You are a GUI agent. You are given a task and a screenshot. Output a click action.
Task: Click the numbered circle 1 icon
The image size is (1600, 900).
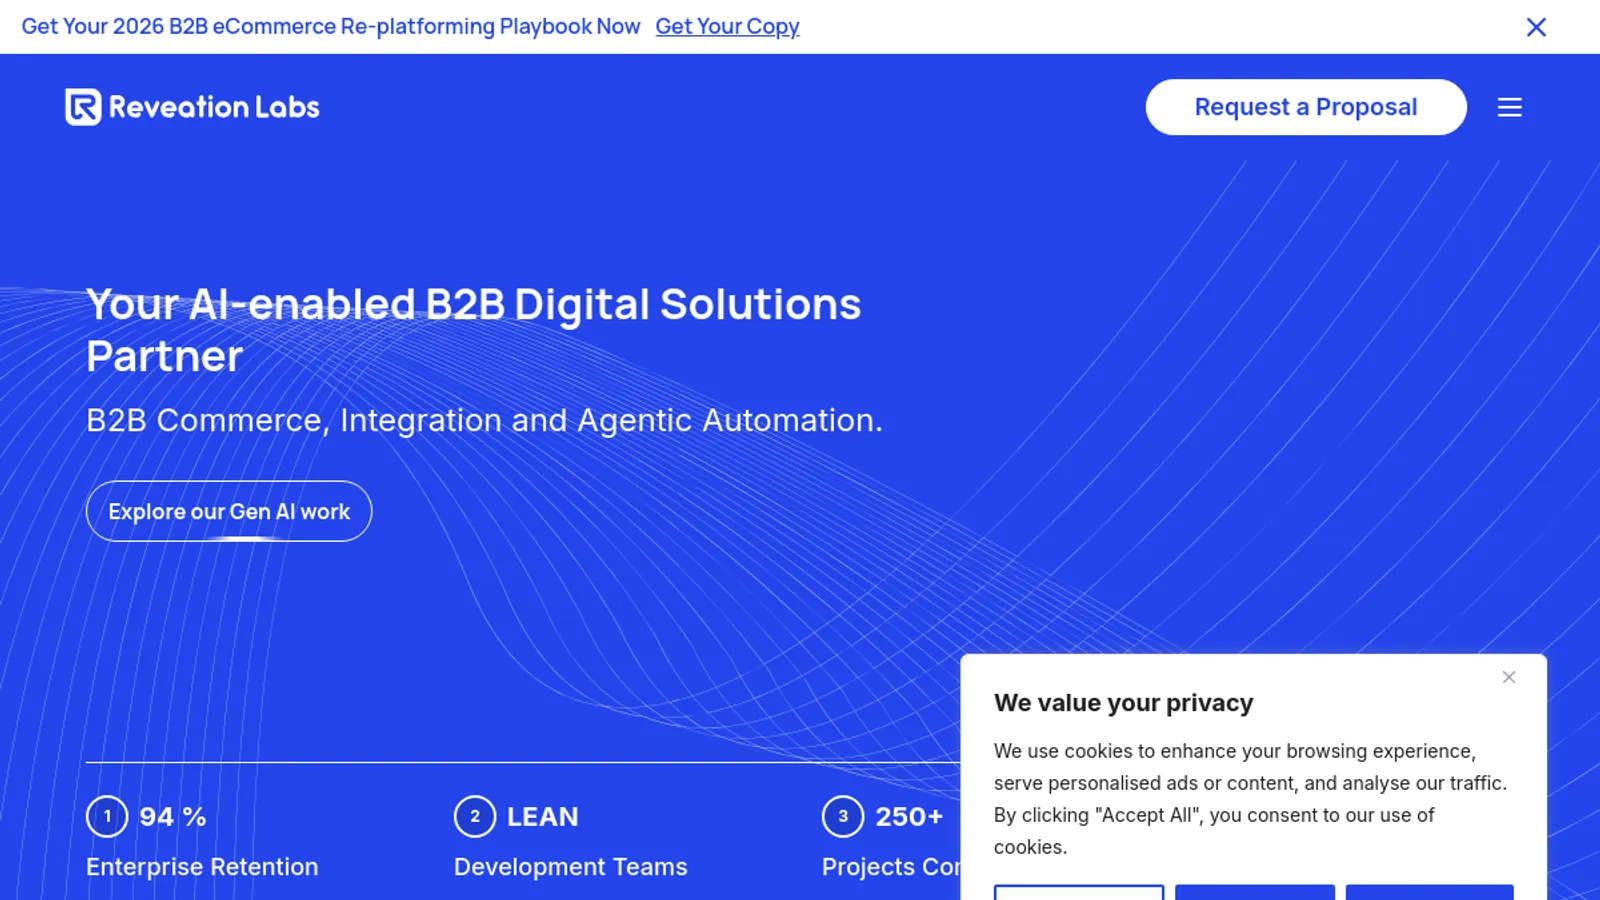[x=107, y=816]
